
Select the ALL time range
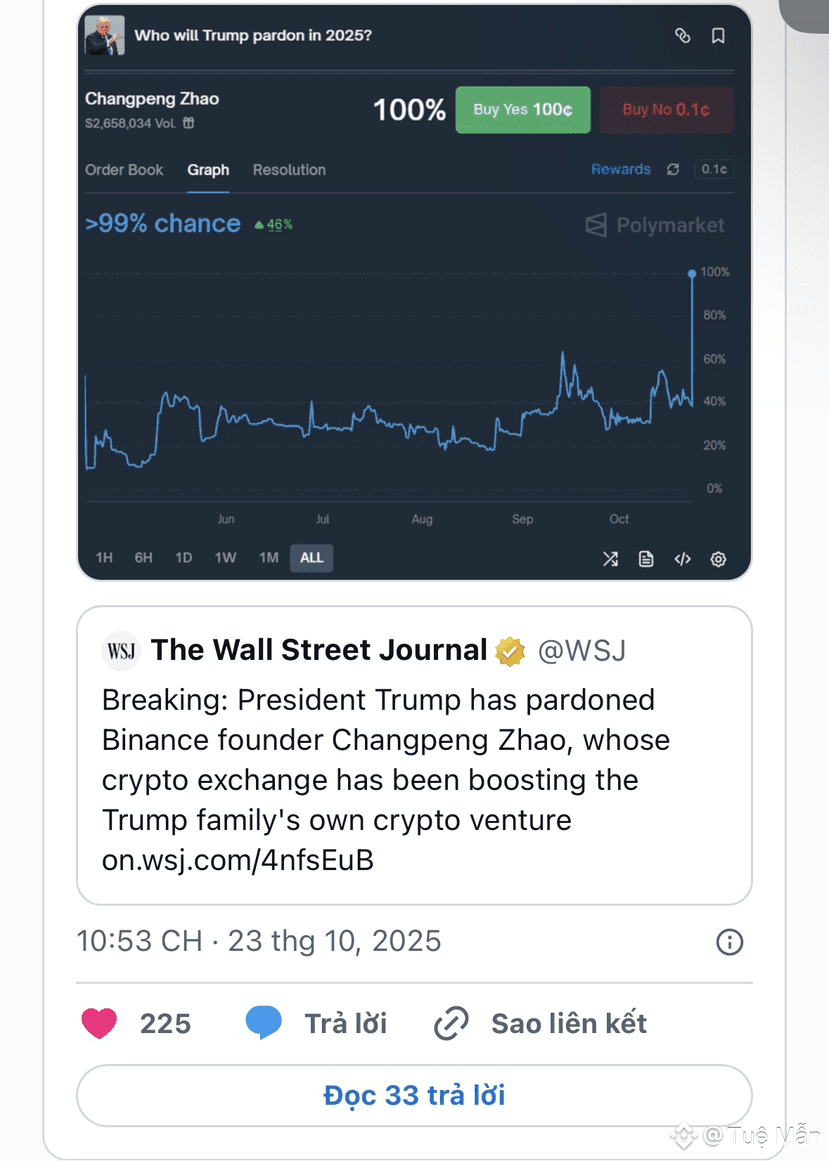[311, 558]
